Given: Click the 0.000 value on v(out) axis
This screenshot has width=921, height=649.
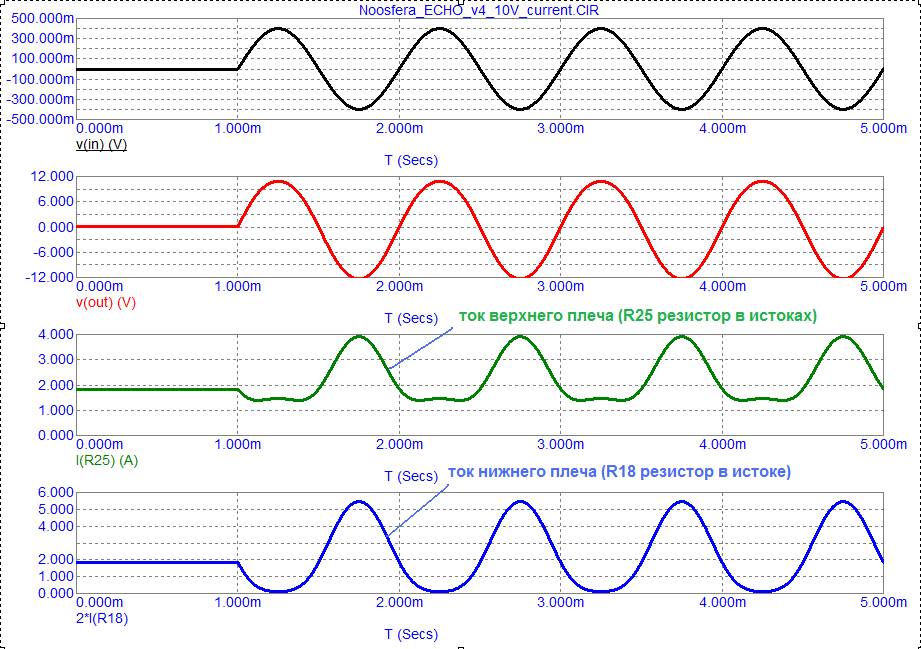Looking at the screenshot, I should tap(56, 227).
